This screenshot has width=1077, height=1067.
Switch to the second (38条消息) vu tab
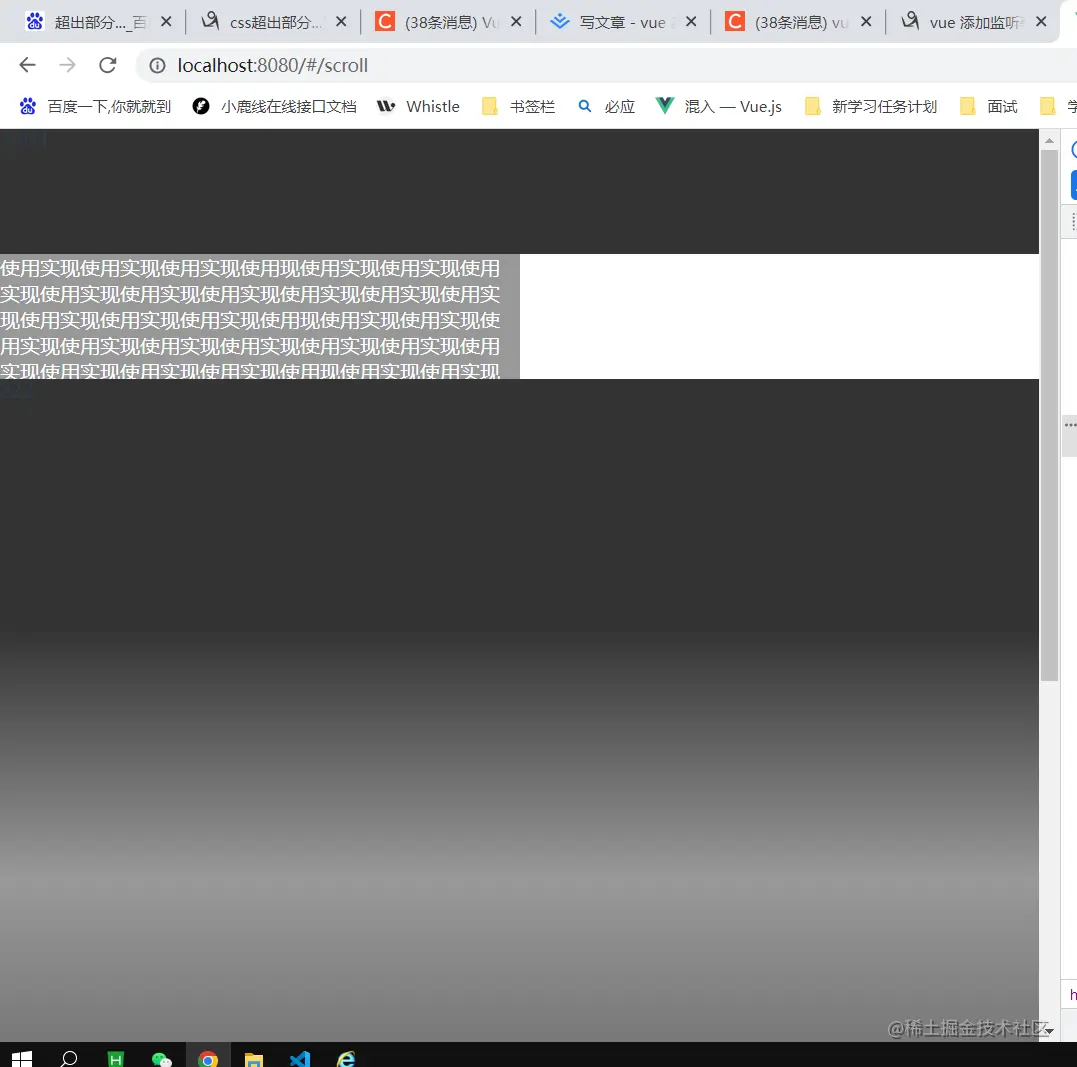click(x=798, y=22)
